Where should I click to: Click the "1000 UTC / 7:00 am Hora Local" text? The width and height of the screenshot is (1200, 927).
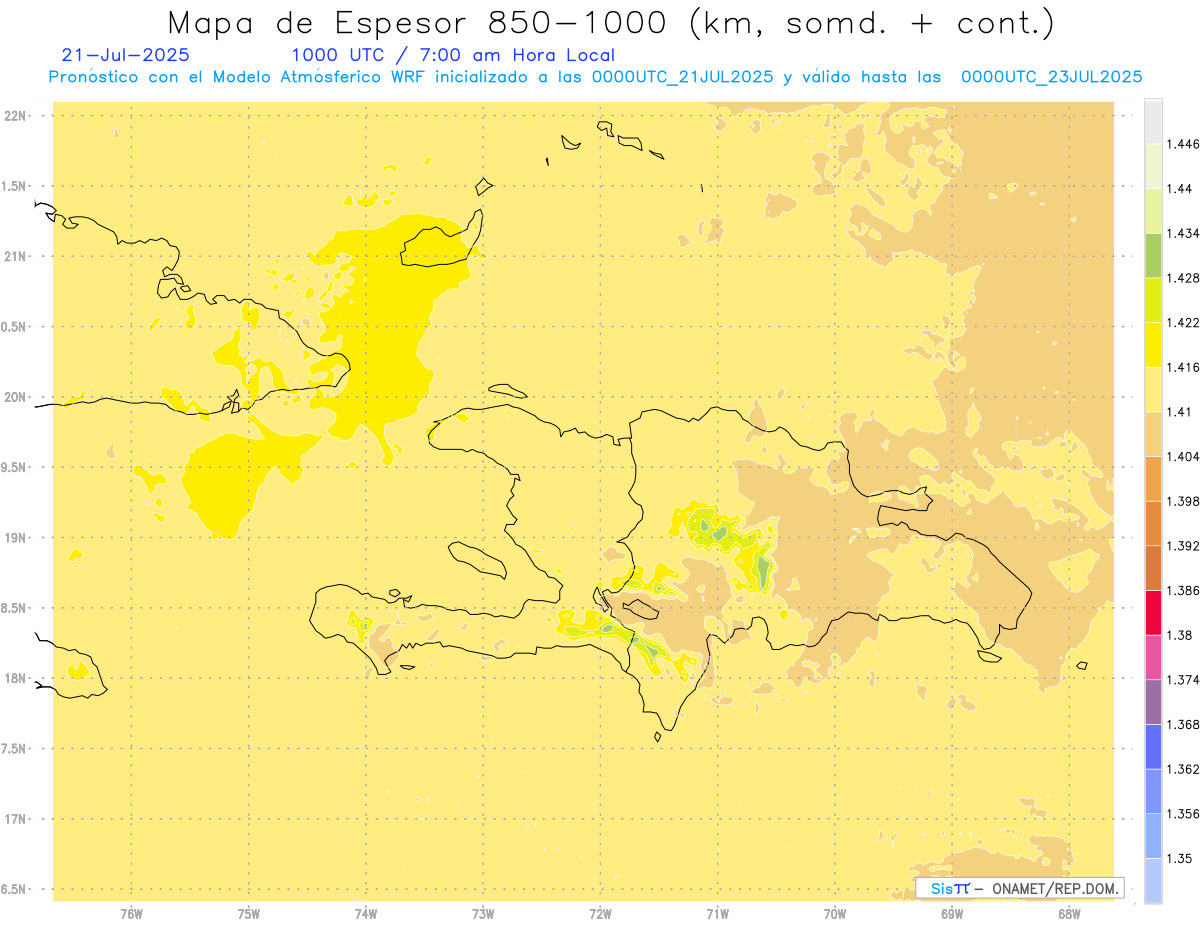[x=453, y=56]
